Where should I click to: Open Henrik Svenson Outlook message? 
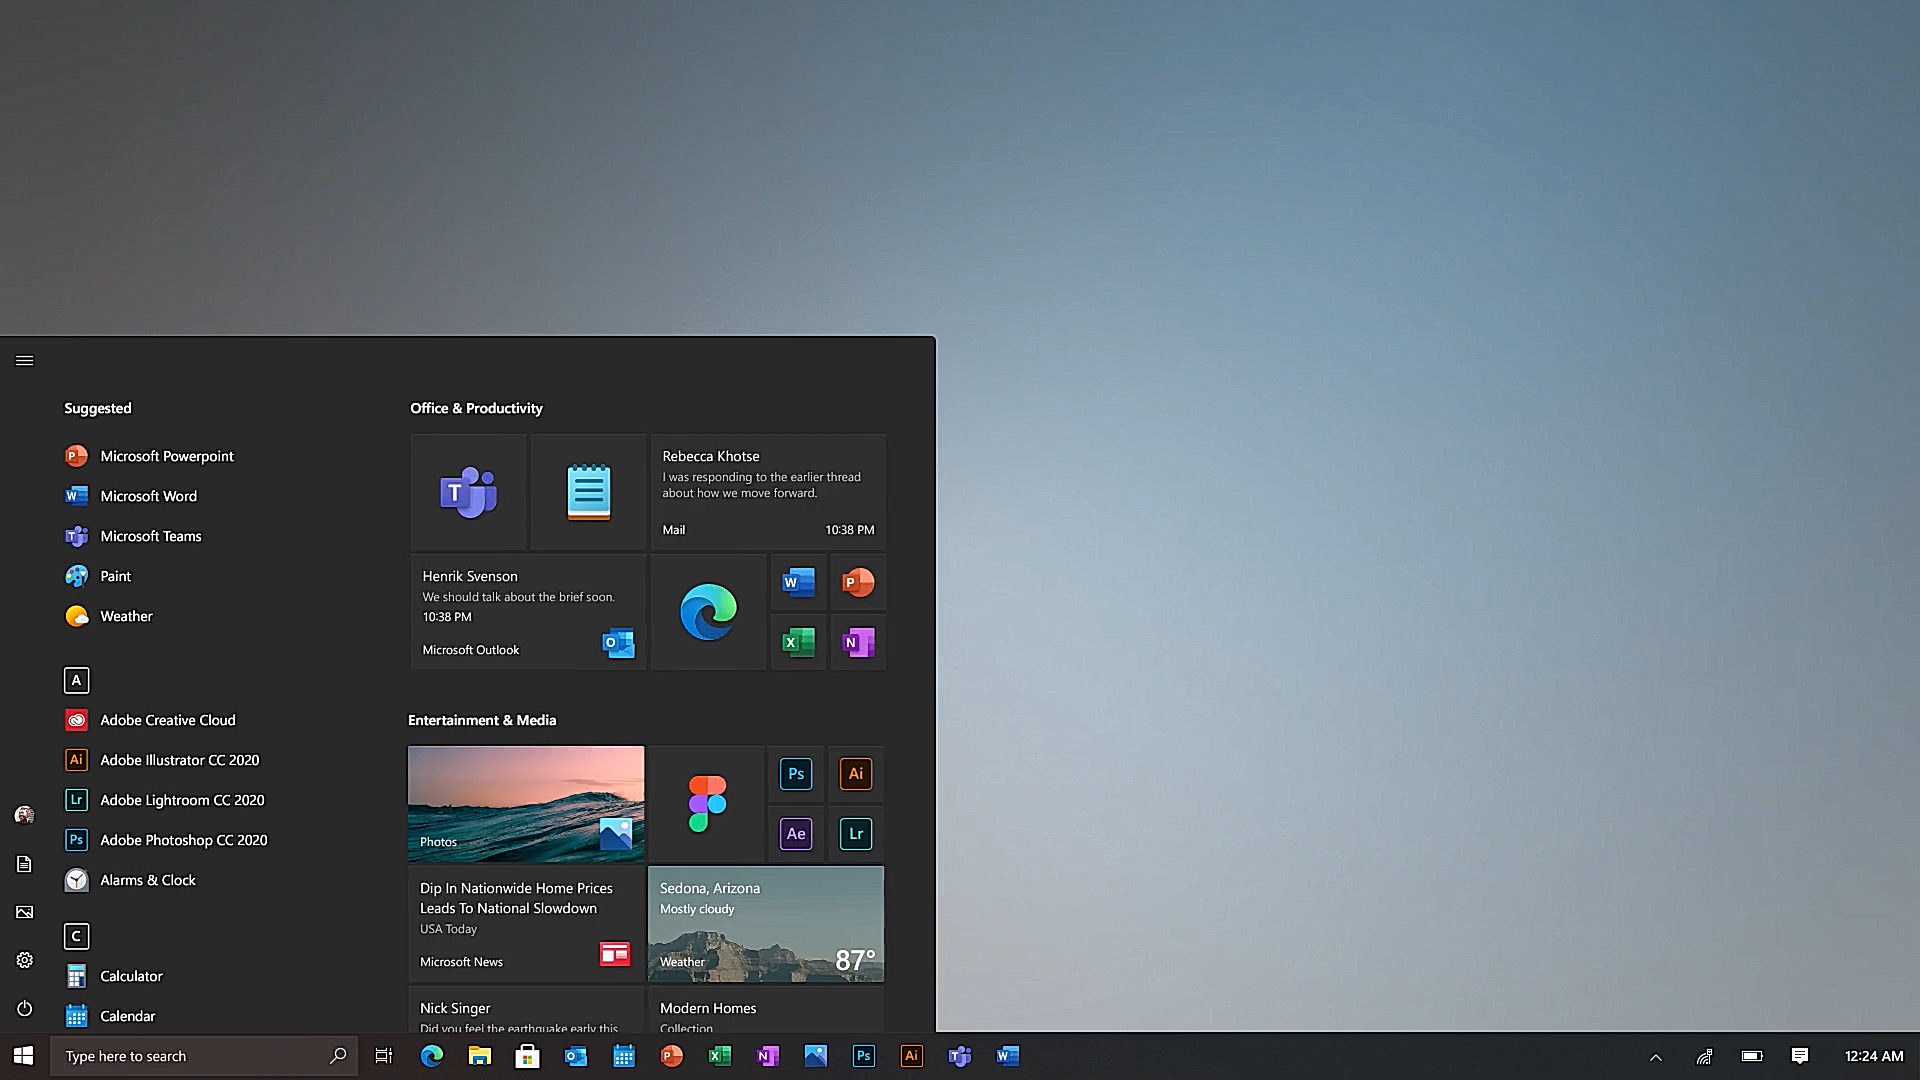(x=524, y=611)
